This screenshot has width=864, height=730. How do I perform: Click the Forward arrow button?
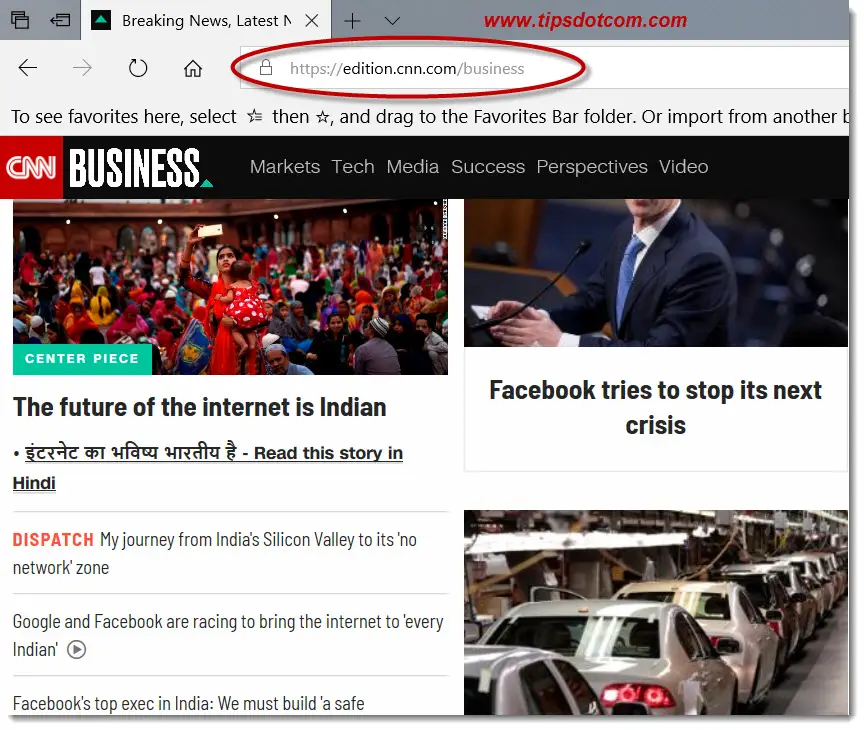(x=83, y=68)
